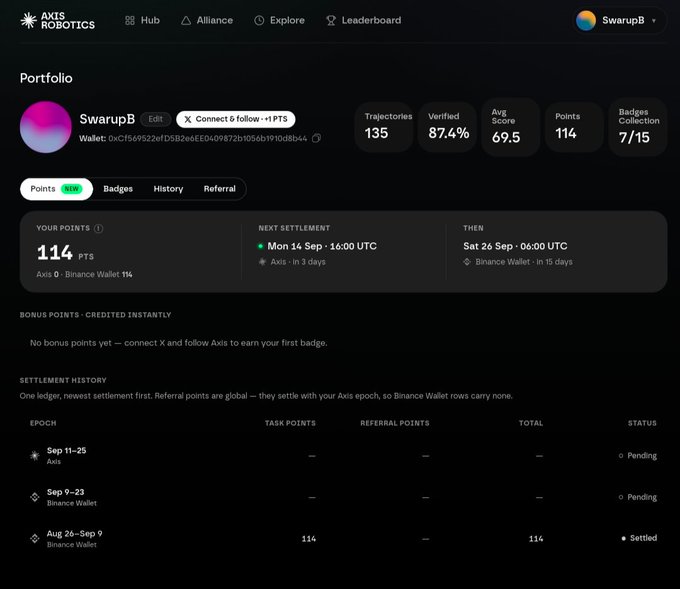Click Settled status for Aug 26–Sep 9
This screenshot has height=589, width=680.
pos(639,538)
